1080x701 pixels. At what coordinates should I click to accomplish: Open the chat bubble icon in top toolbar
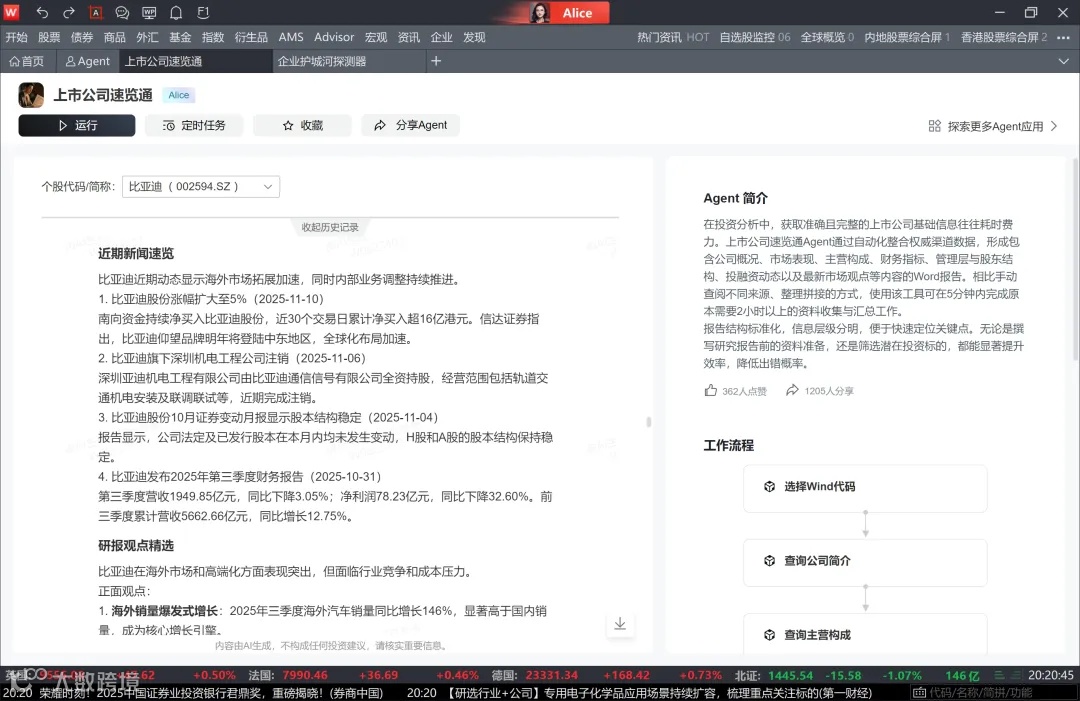[x=121, y=13]
